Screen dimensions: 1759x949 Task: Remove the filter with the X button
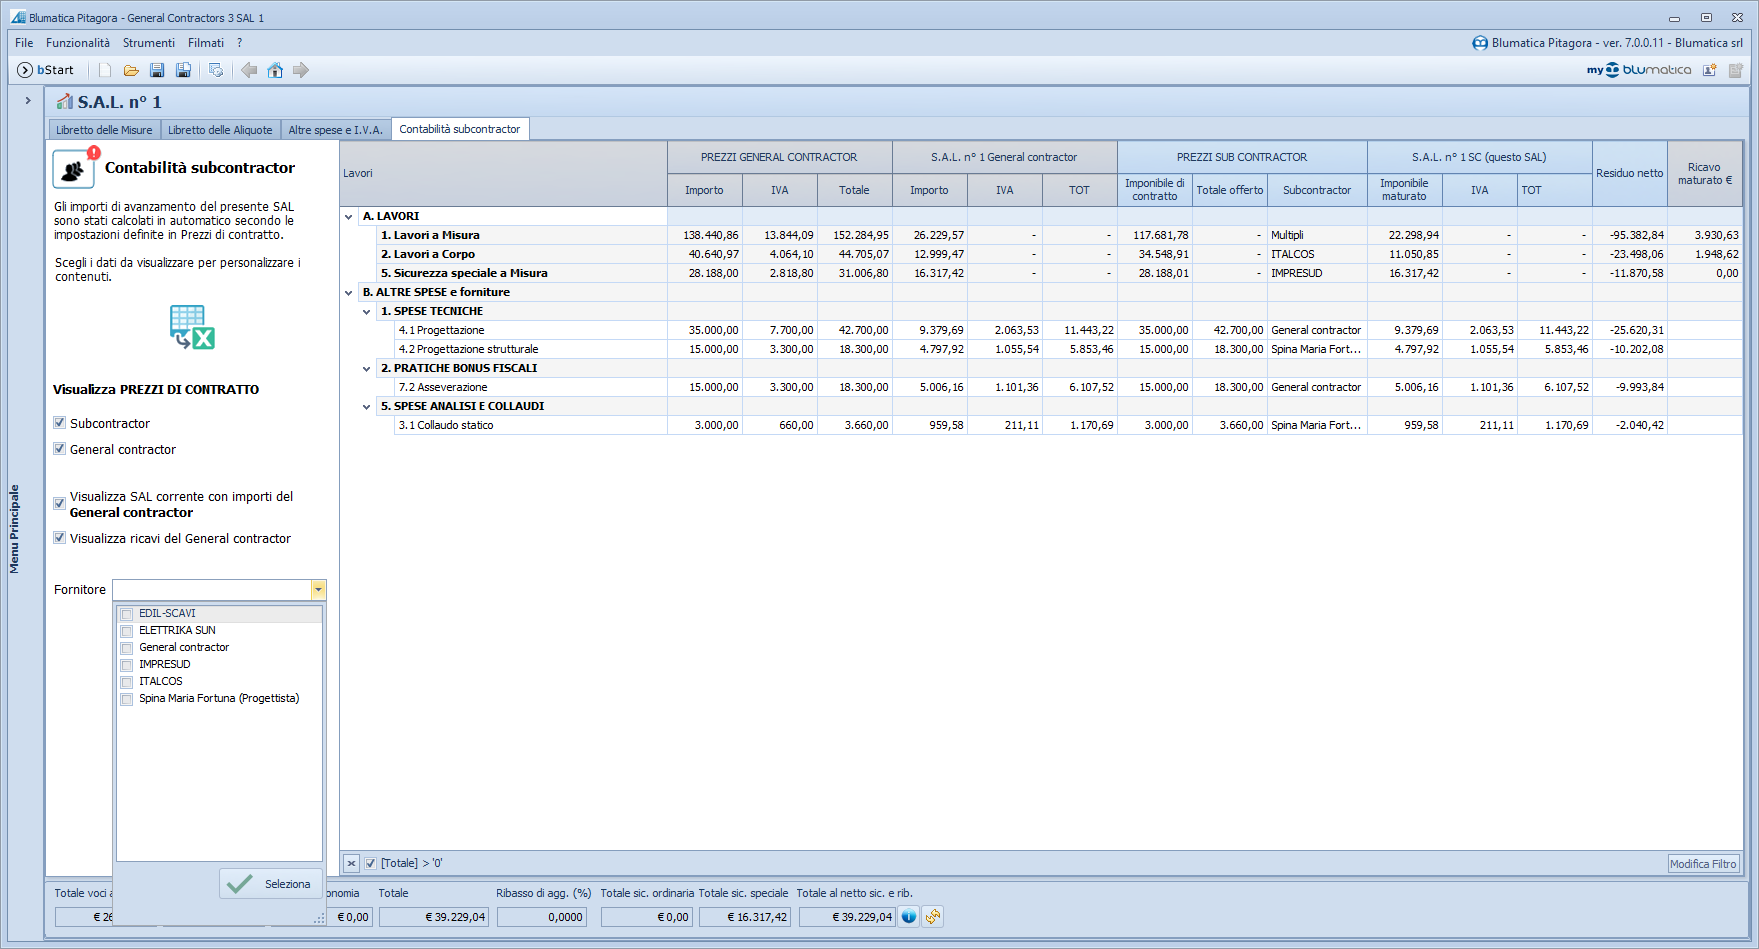(x=351, y=863)
